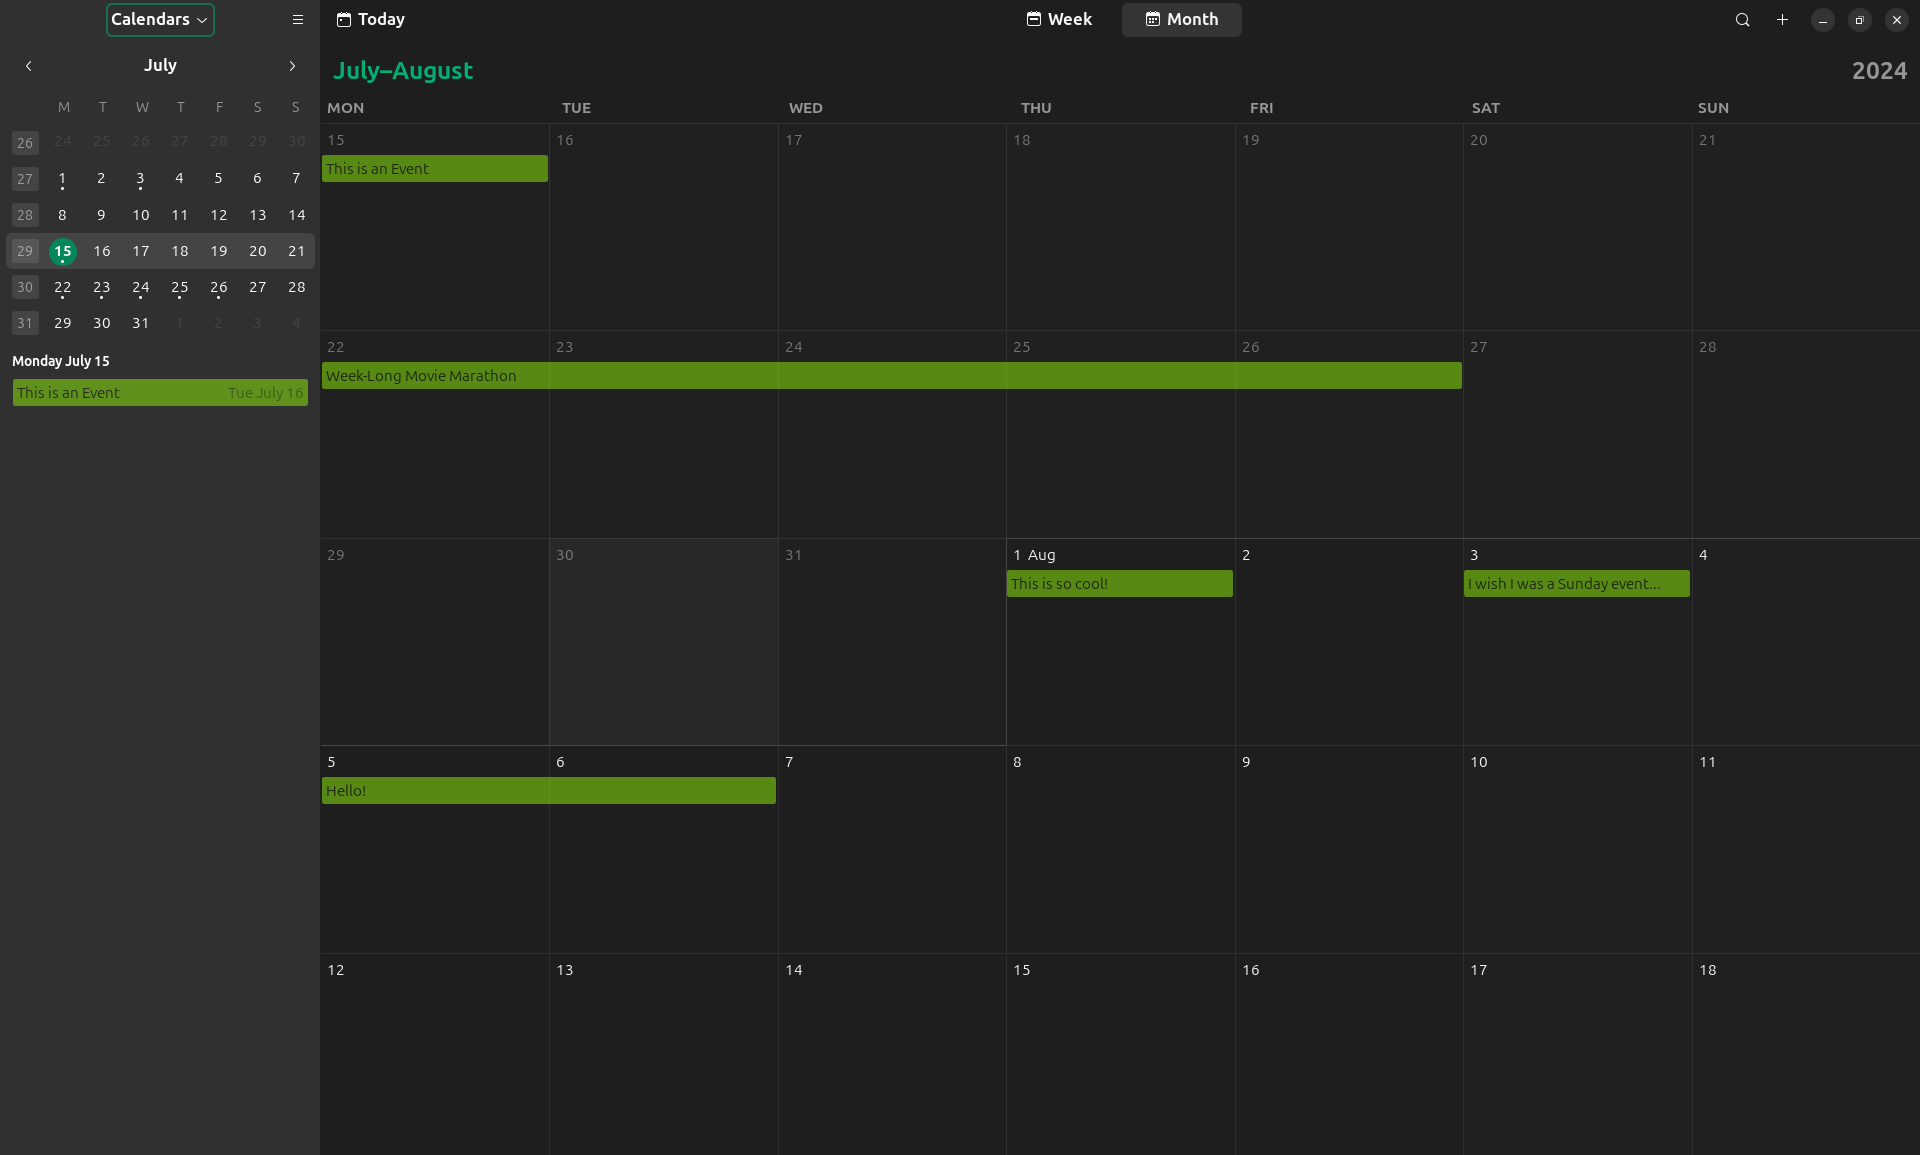Click week number 30 in mini calendar
This screenshot has height=1155, width=1920.
pos(25,288)
